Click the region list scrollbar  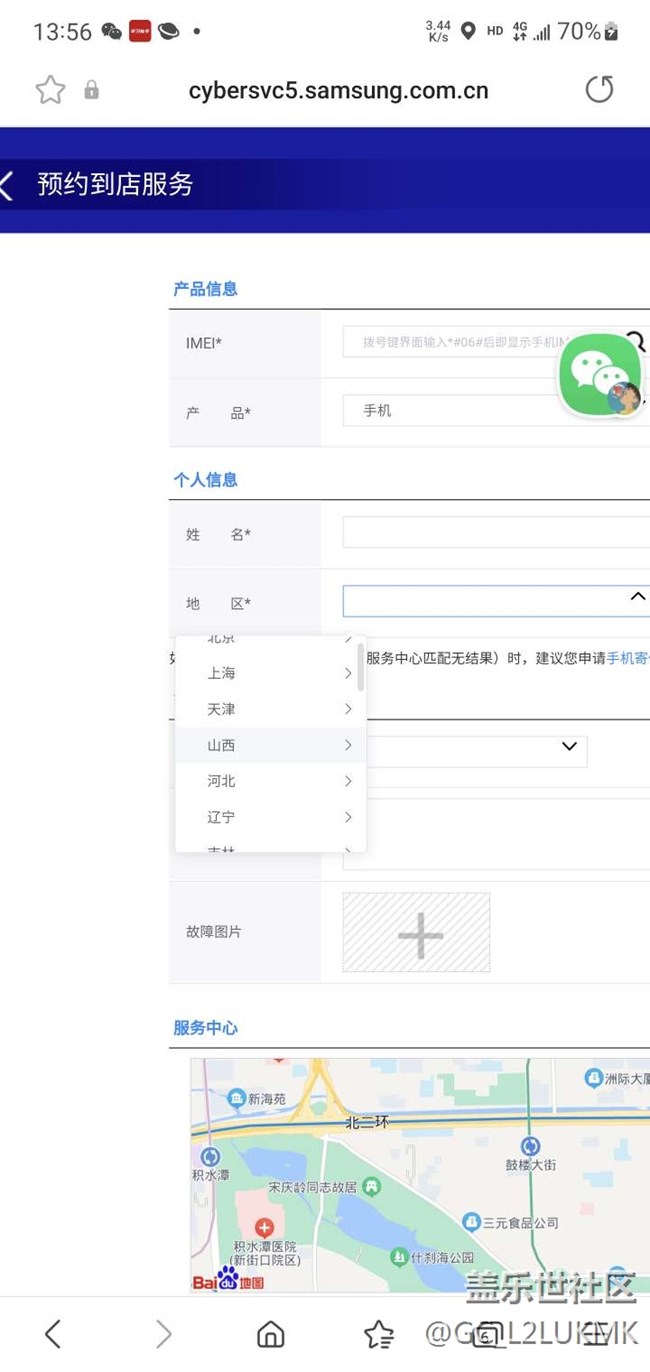click(x=360, y=667)
